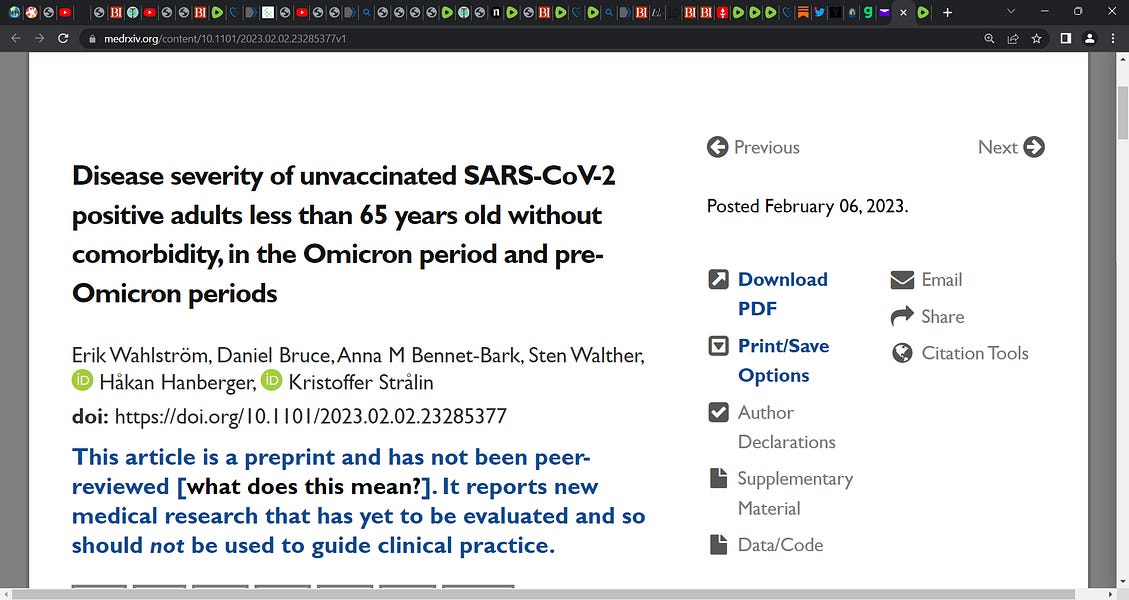
Task: Select the Author Declarations checkmark icon
Action: [x=719, y=411]
